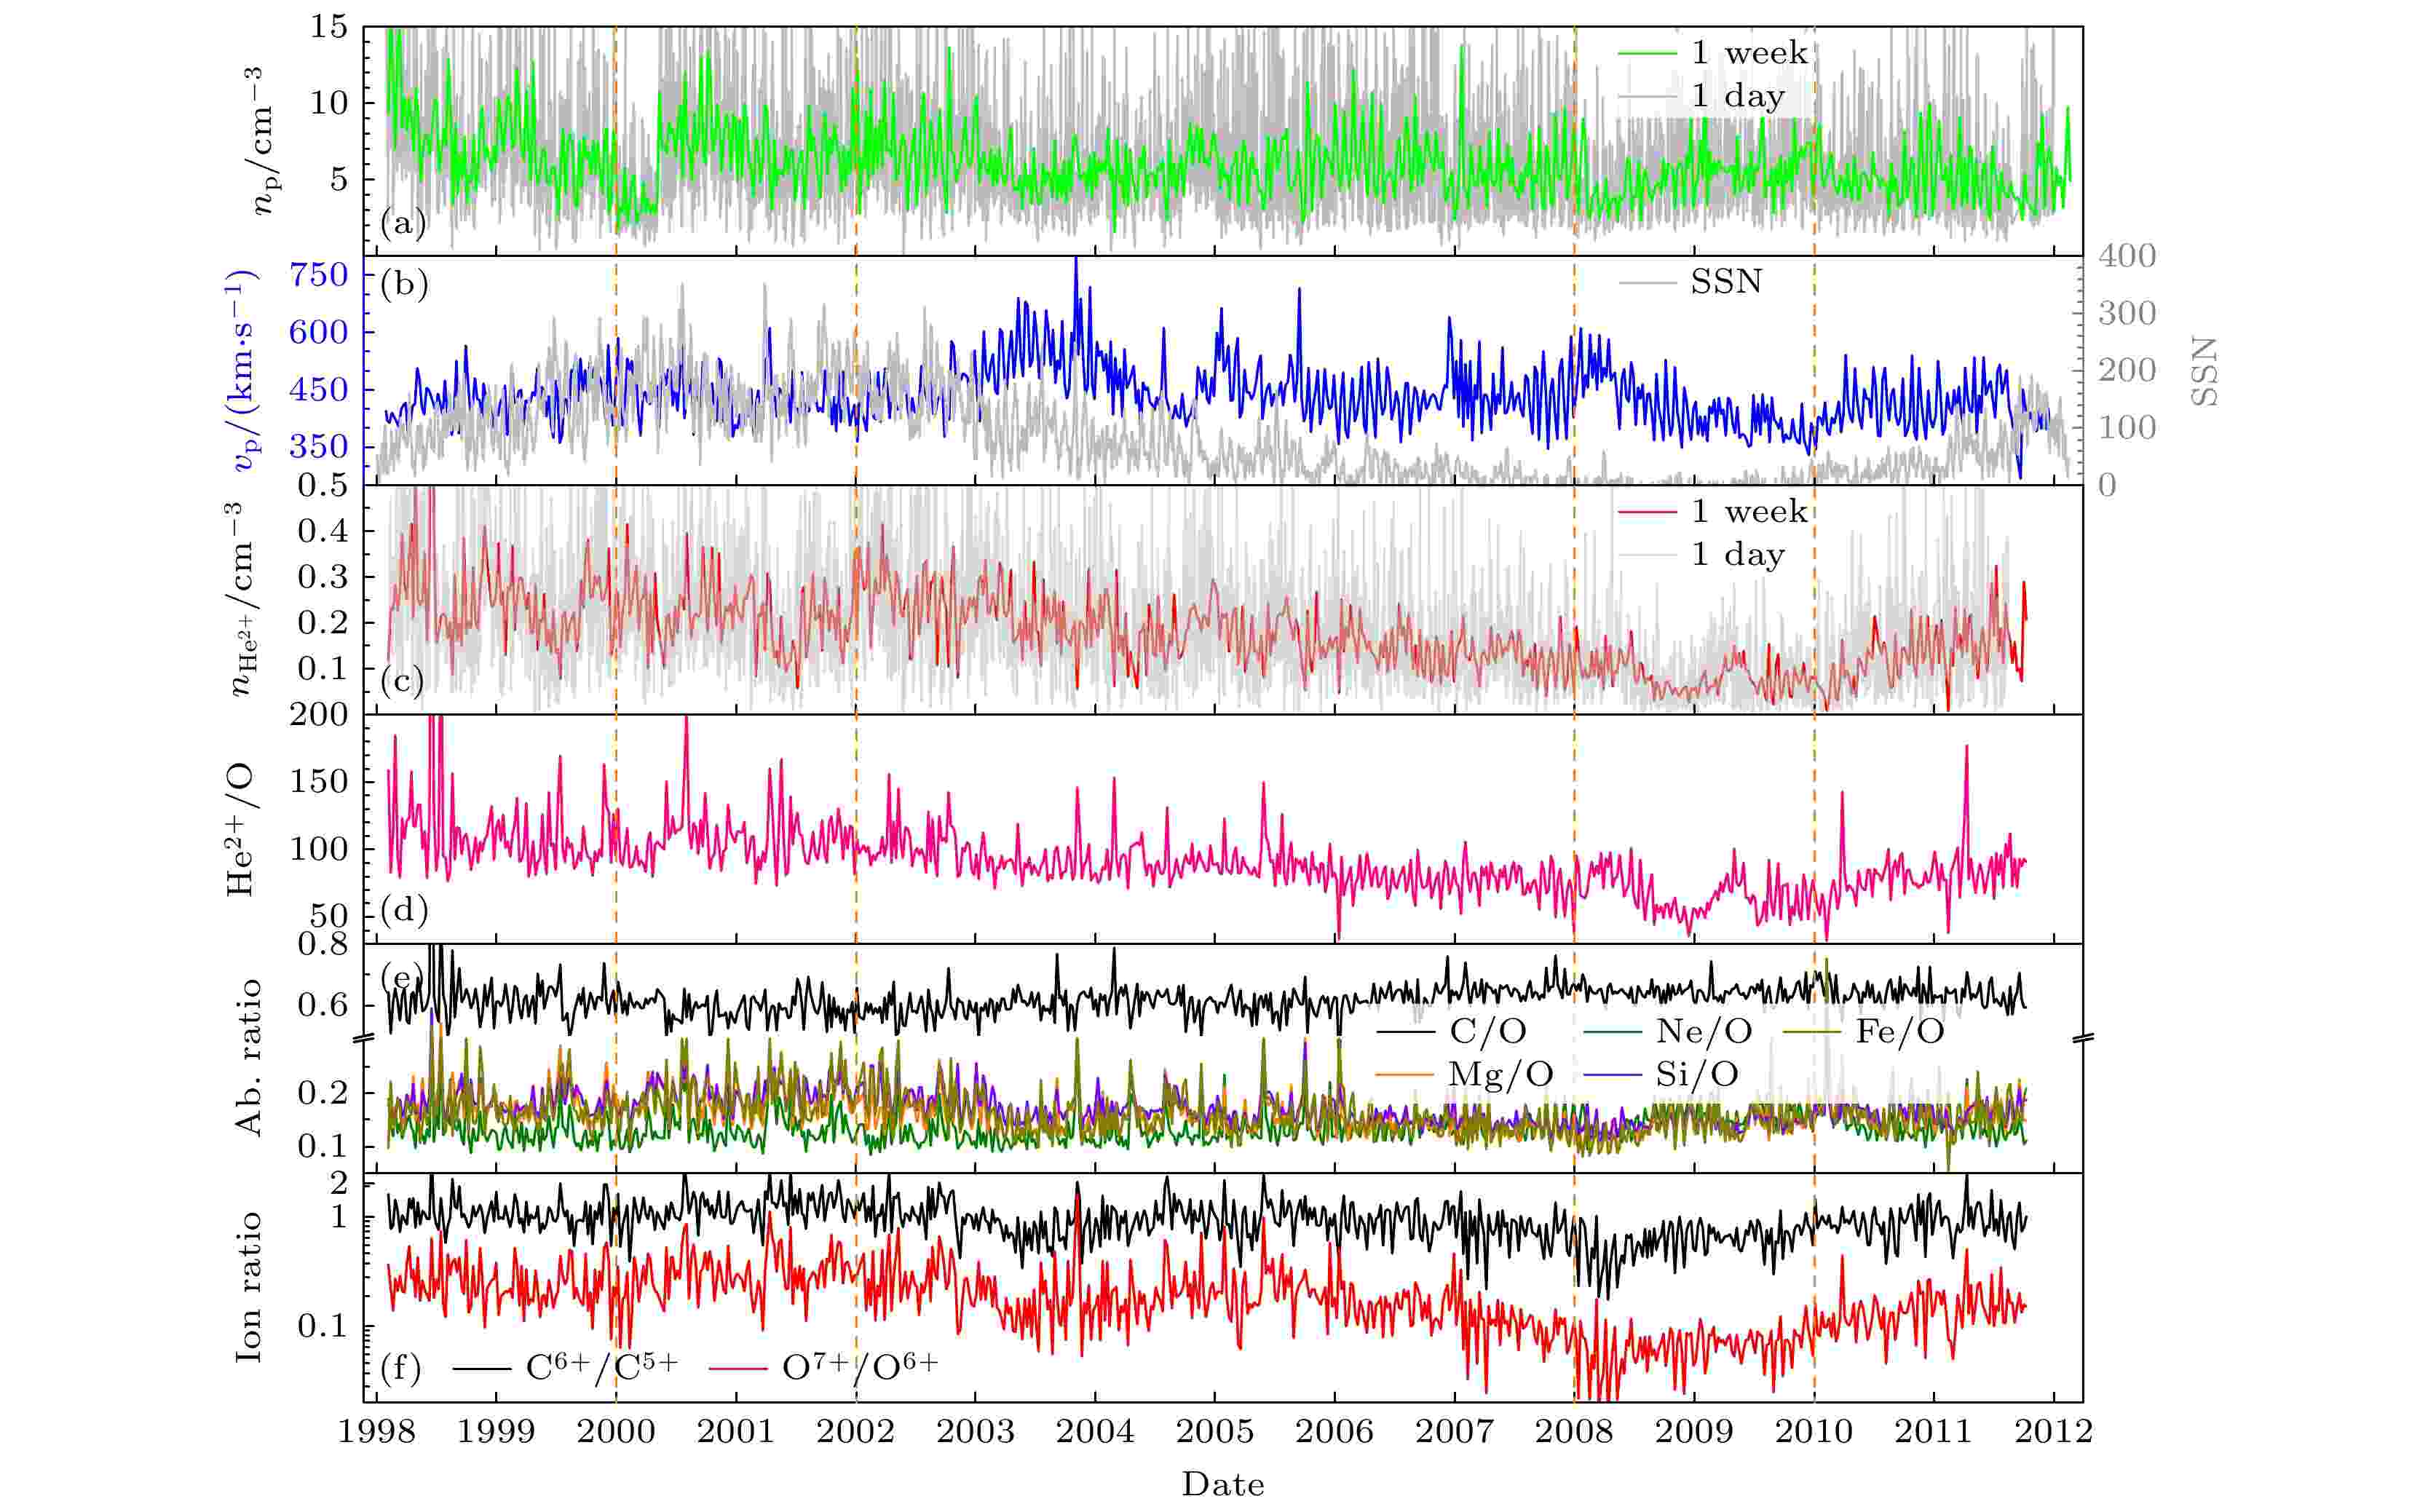Click the panel (a) label

click(403, 223)
